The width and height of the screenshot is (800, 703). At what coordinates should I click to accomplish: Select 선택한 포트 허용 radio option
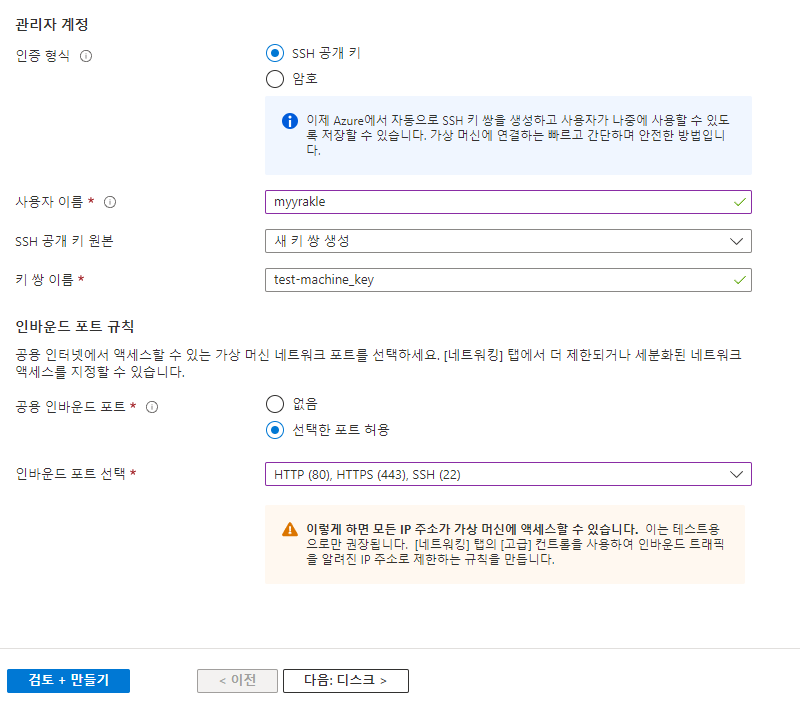(275, 430)
